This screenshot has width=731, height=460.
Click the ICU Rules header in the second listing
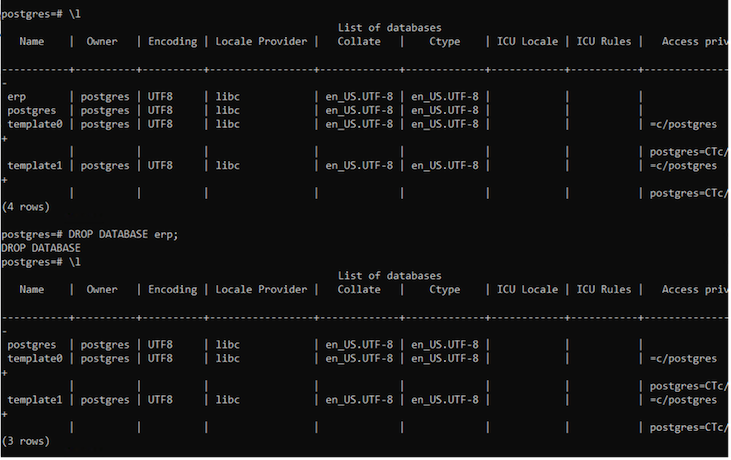[x=604, y=290]
